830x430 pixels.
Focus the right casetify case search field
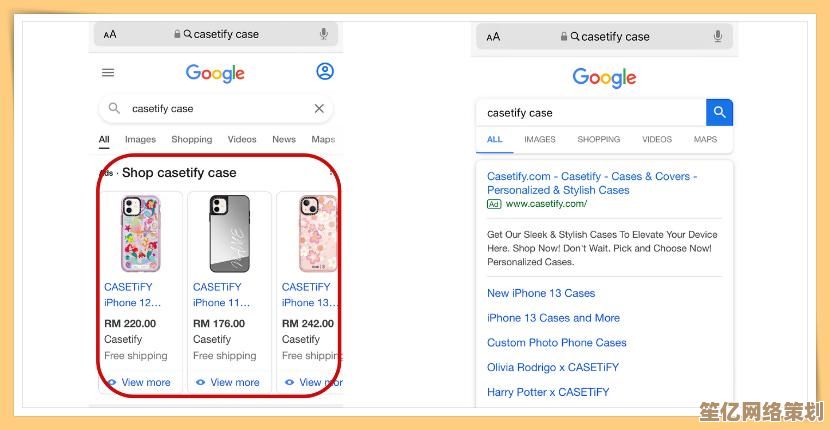coord(591,112)
